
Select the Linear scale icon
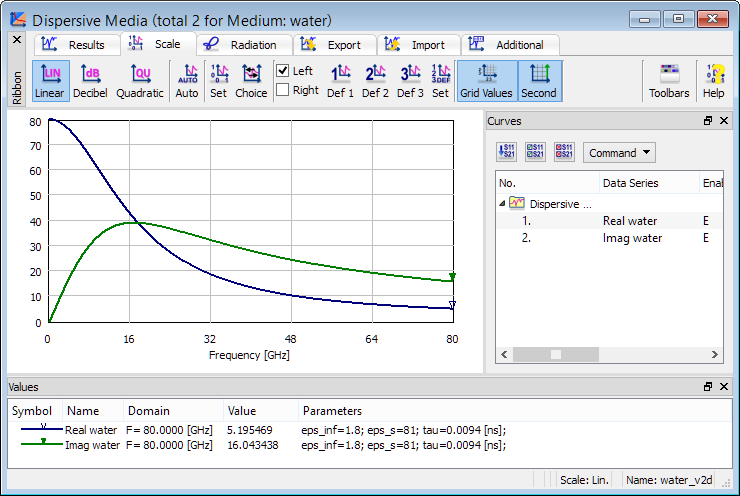[50, 81]
